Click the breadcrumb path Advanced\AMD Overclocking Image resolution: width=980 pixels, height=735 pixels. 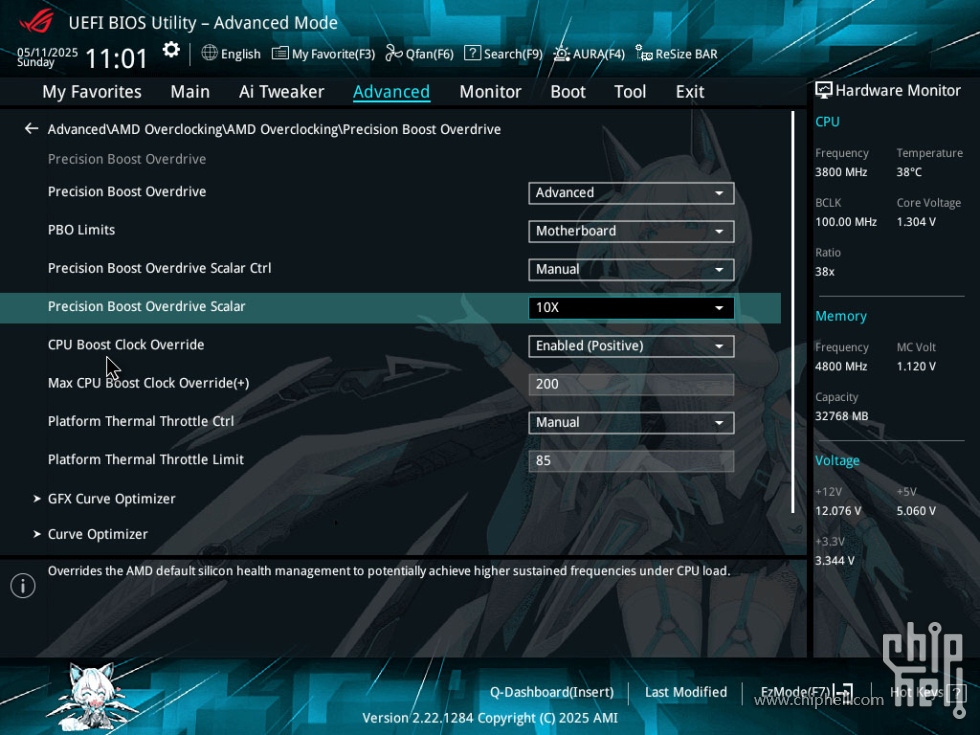[274, 129]
